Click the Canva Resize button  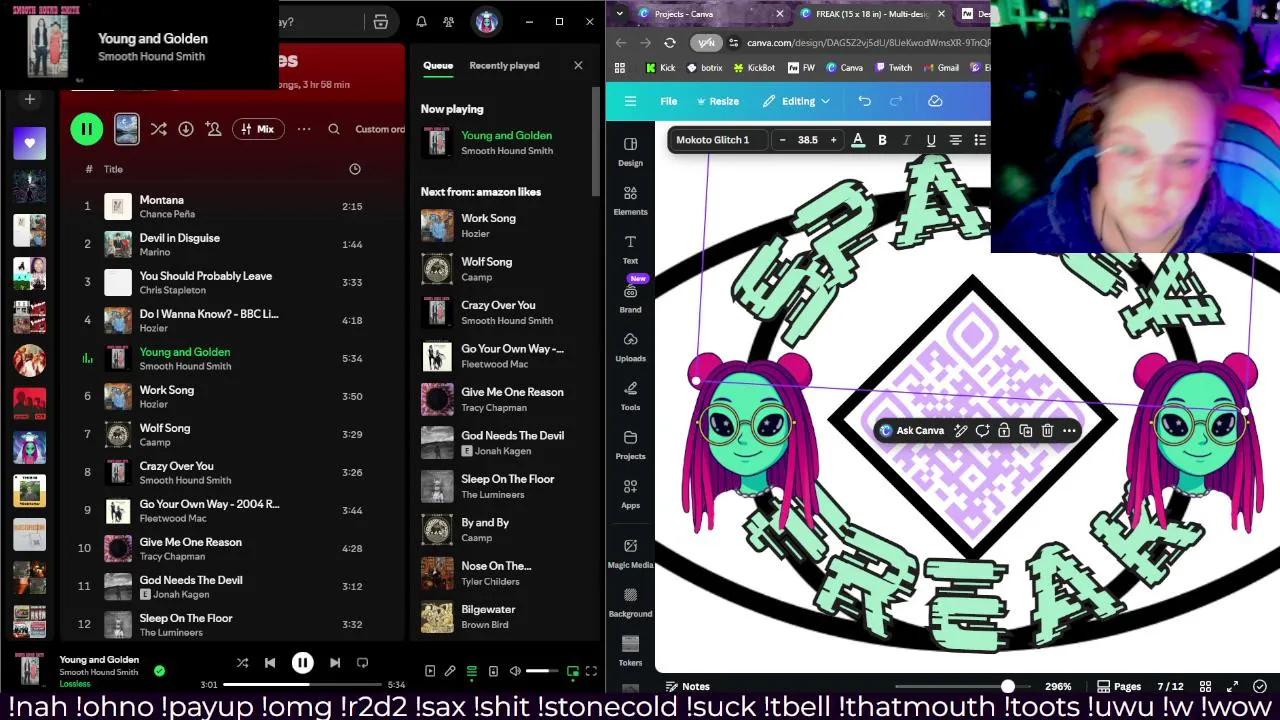coord(717,101)
